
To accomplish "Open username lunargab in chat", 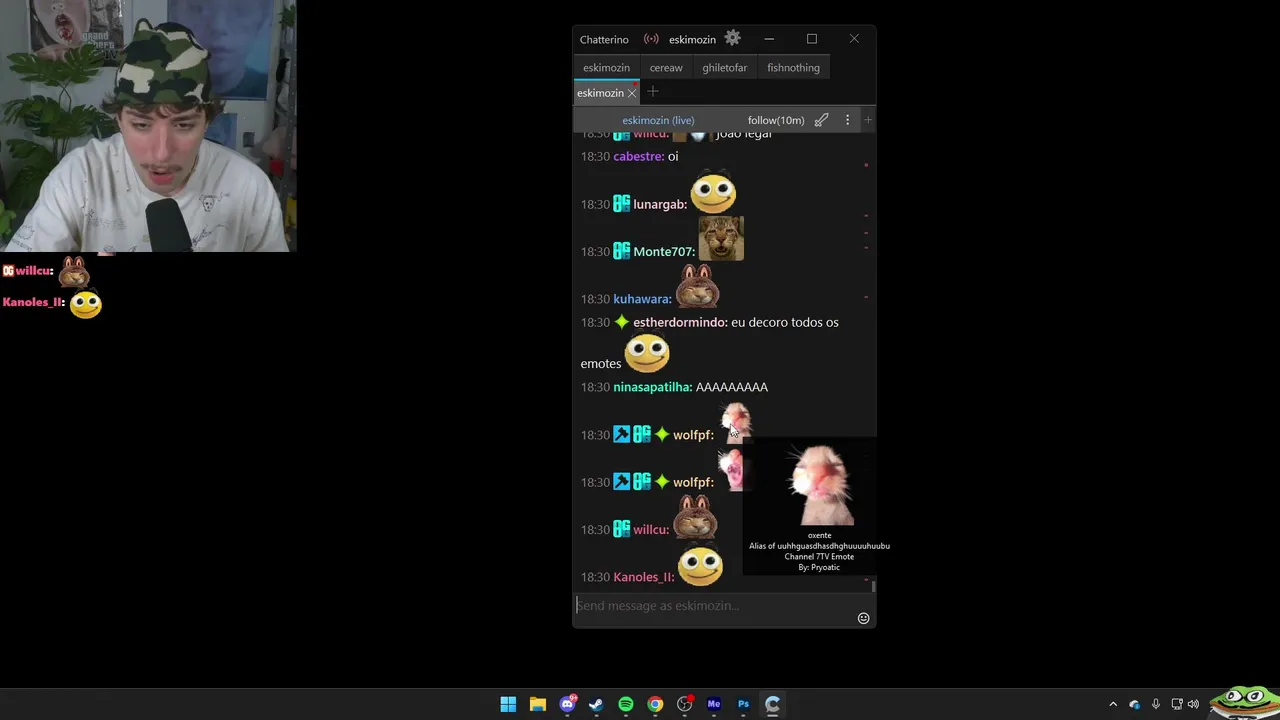I will point(660,204).
